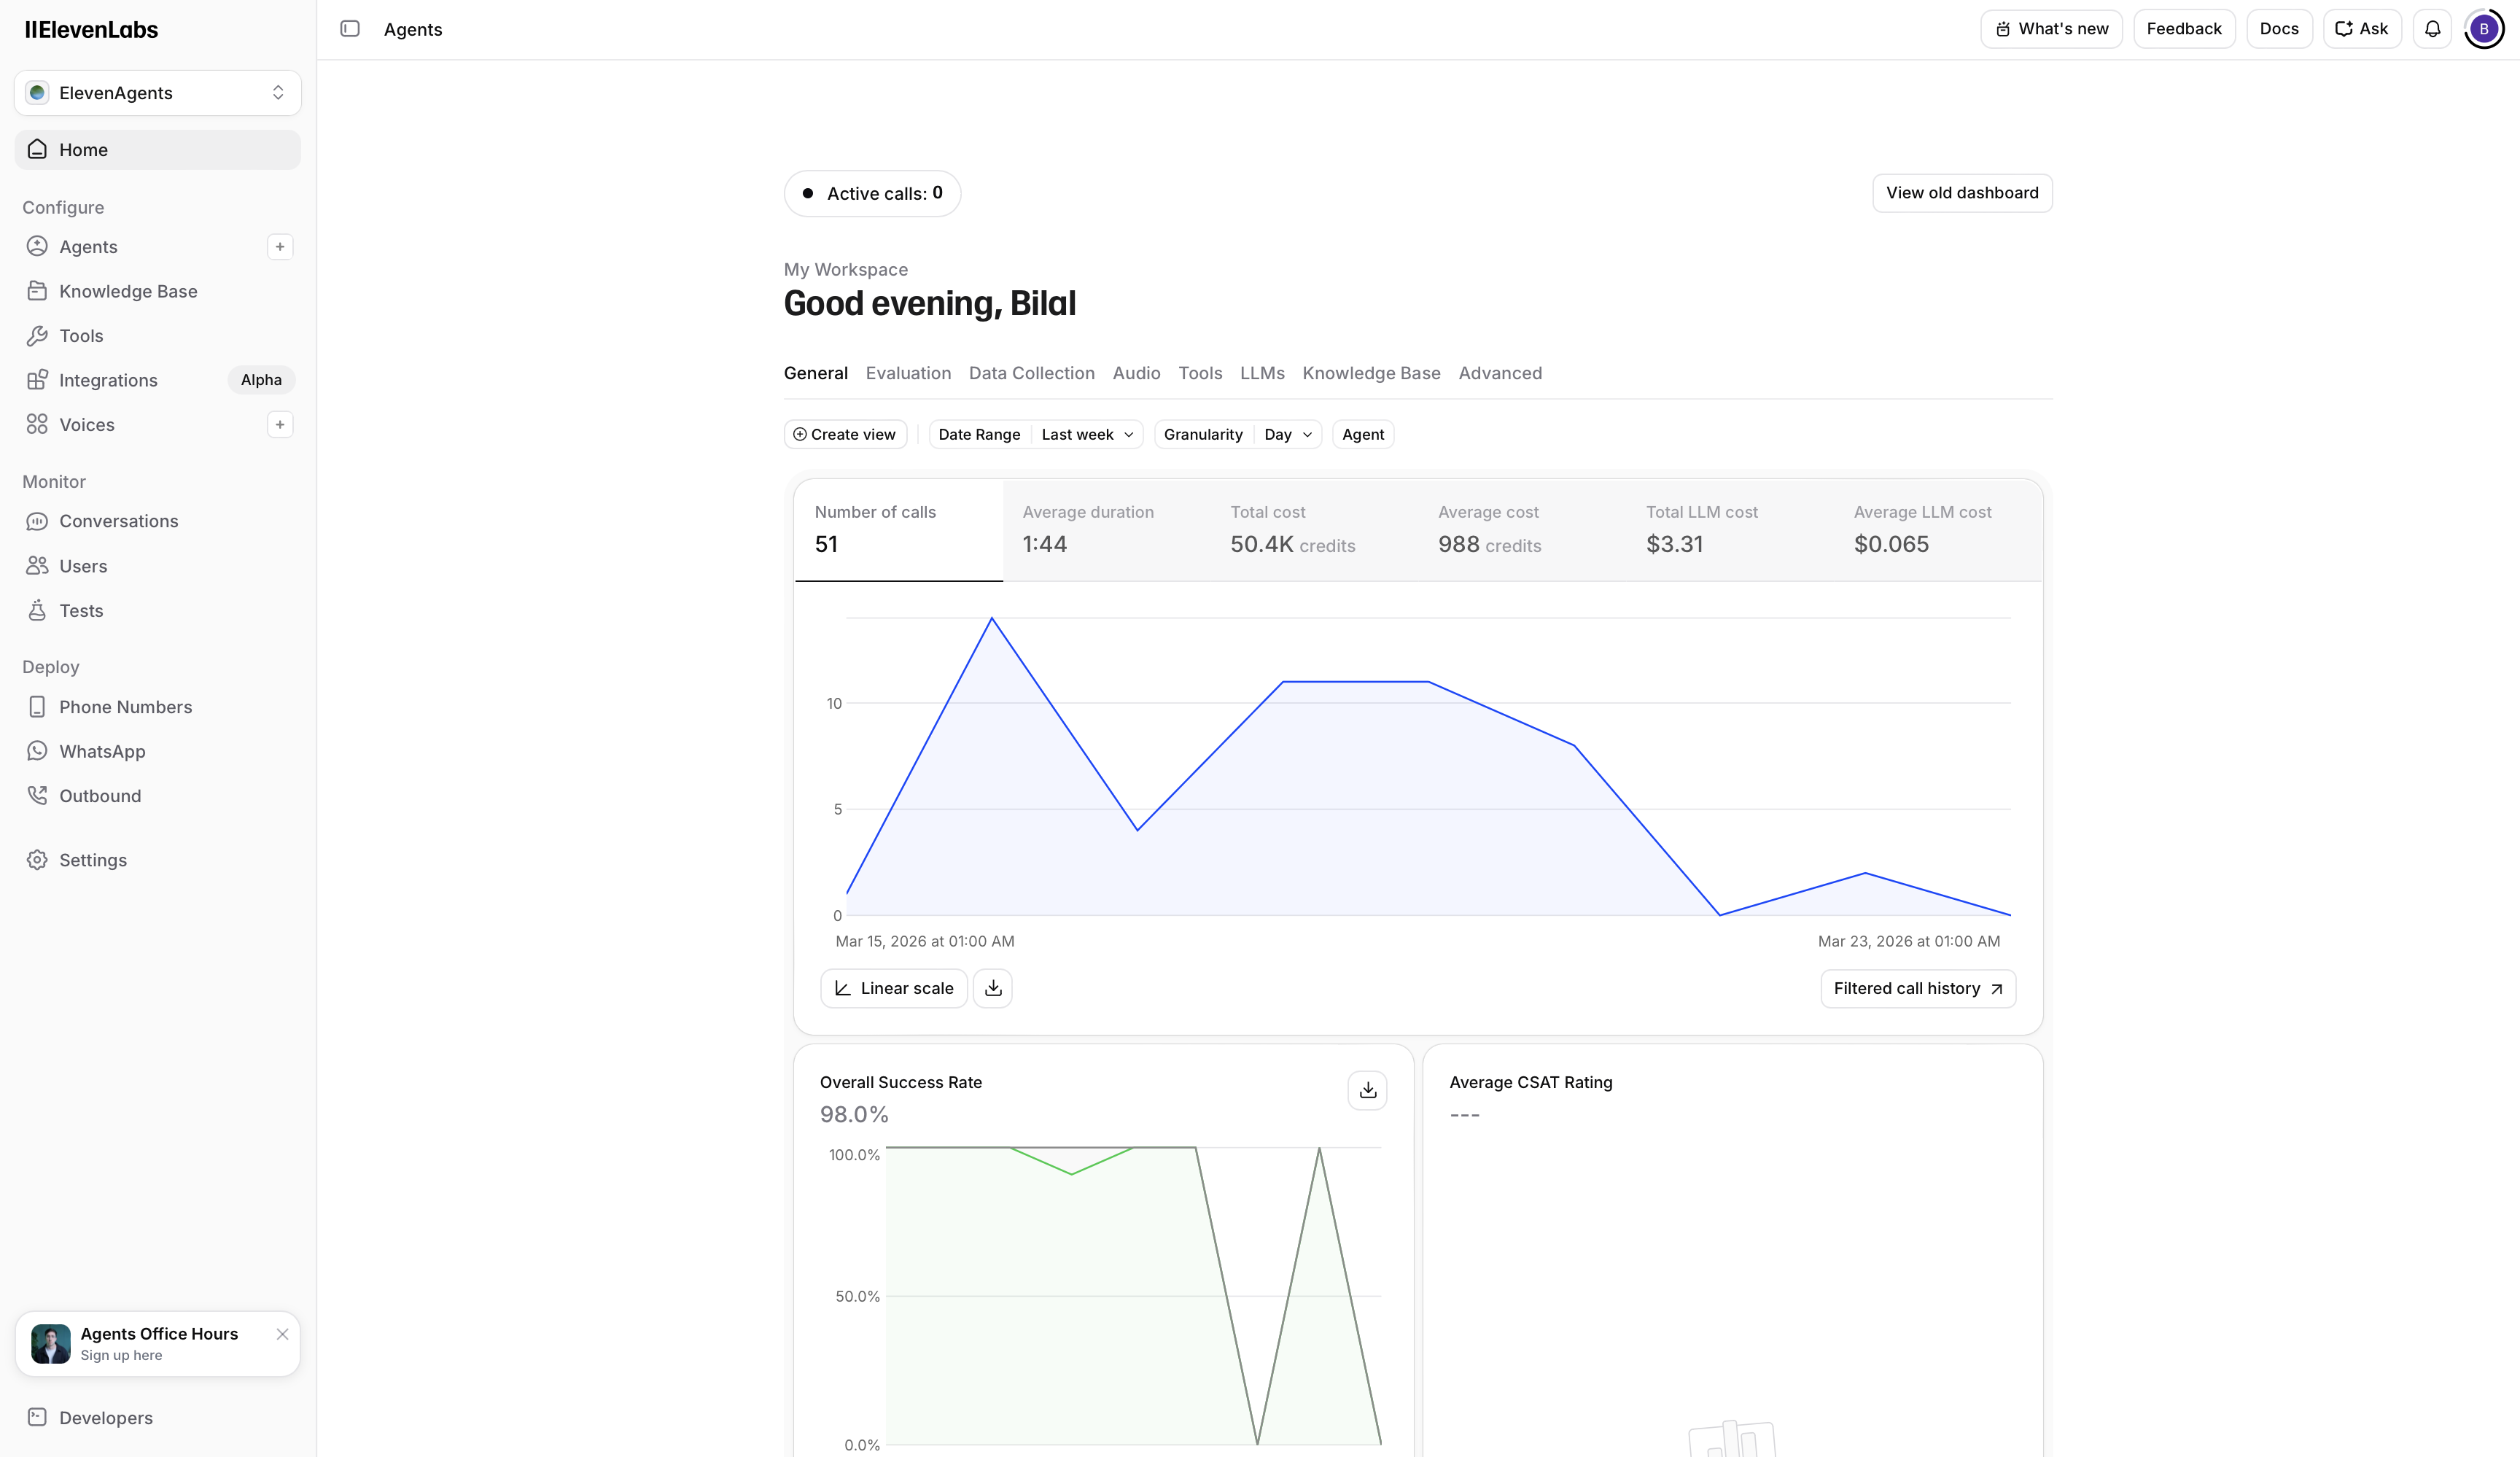
Task: Switch to the Evaluation tab
Action: (907, 373)
